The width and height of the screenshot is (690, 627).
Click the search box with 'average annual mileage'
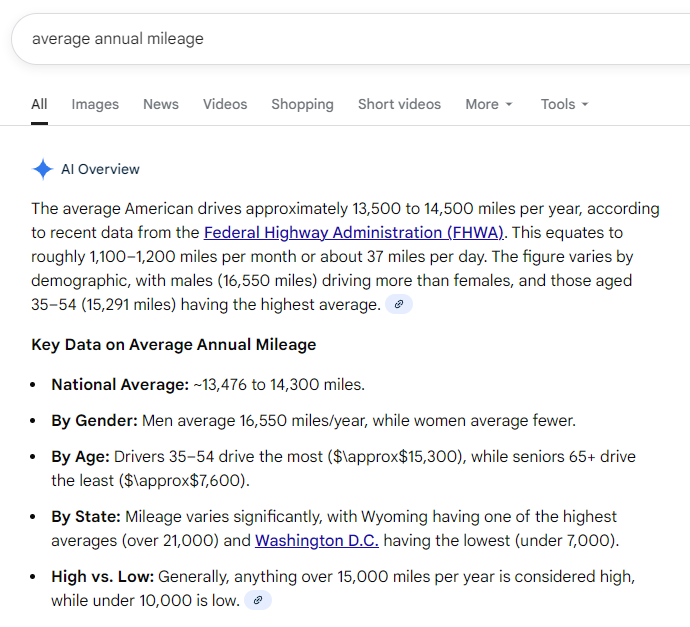point(352,39)
